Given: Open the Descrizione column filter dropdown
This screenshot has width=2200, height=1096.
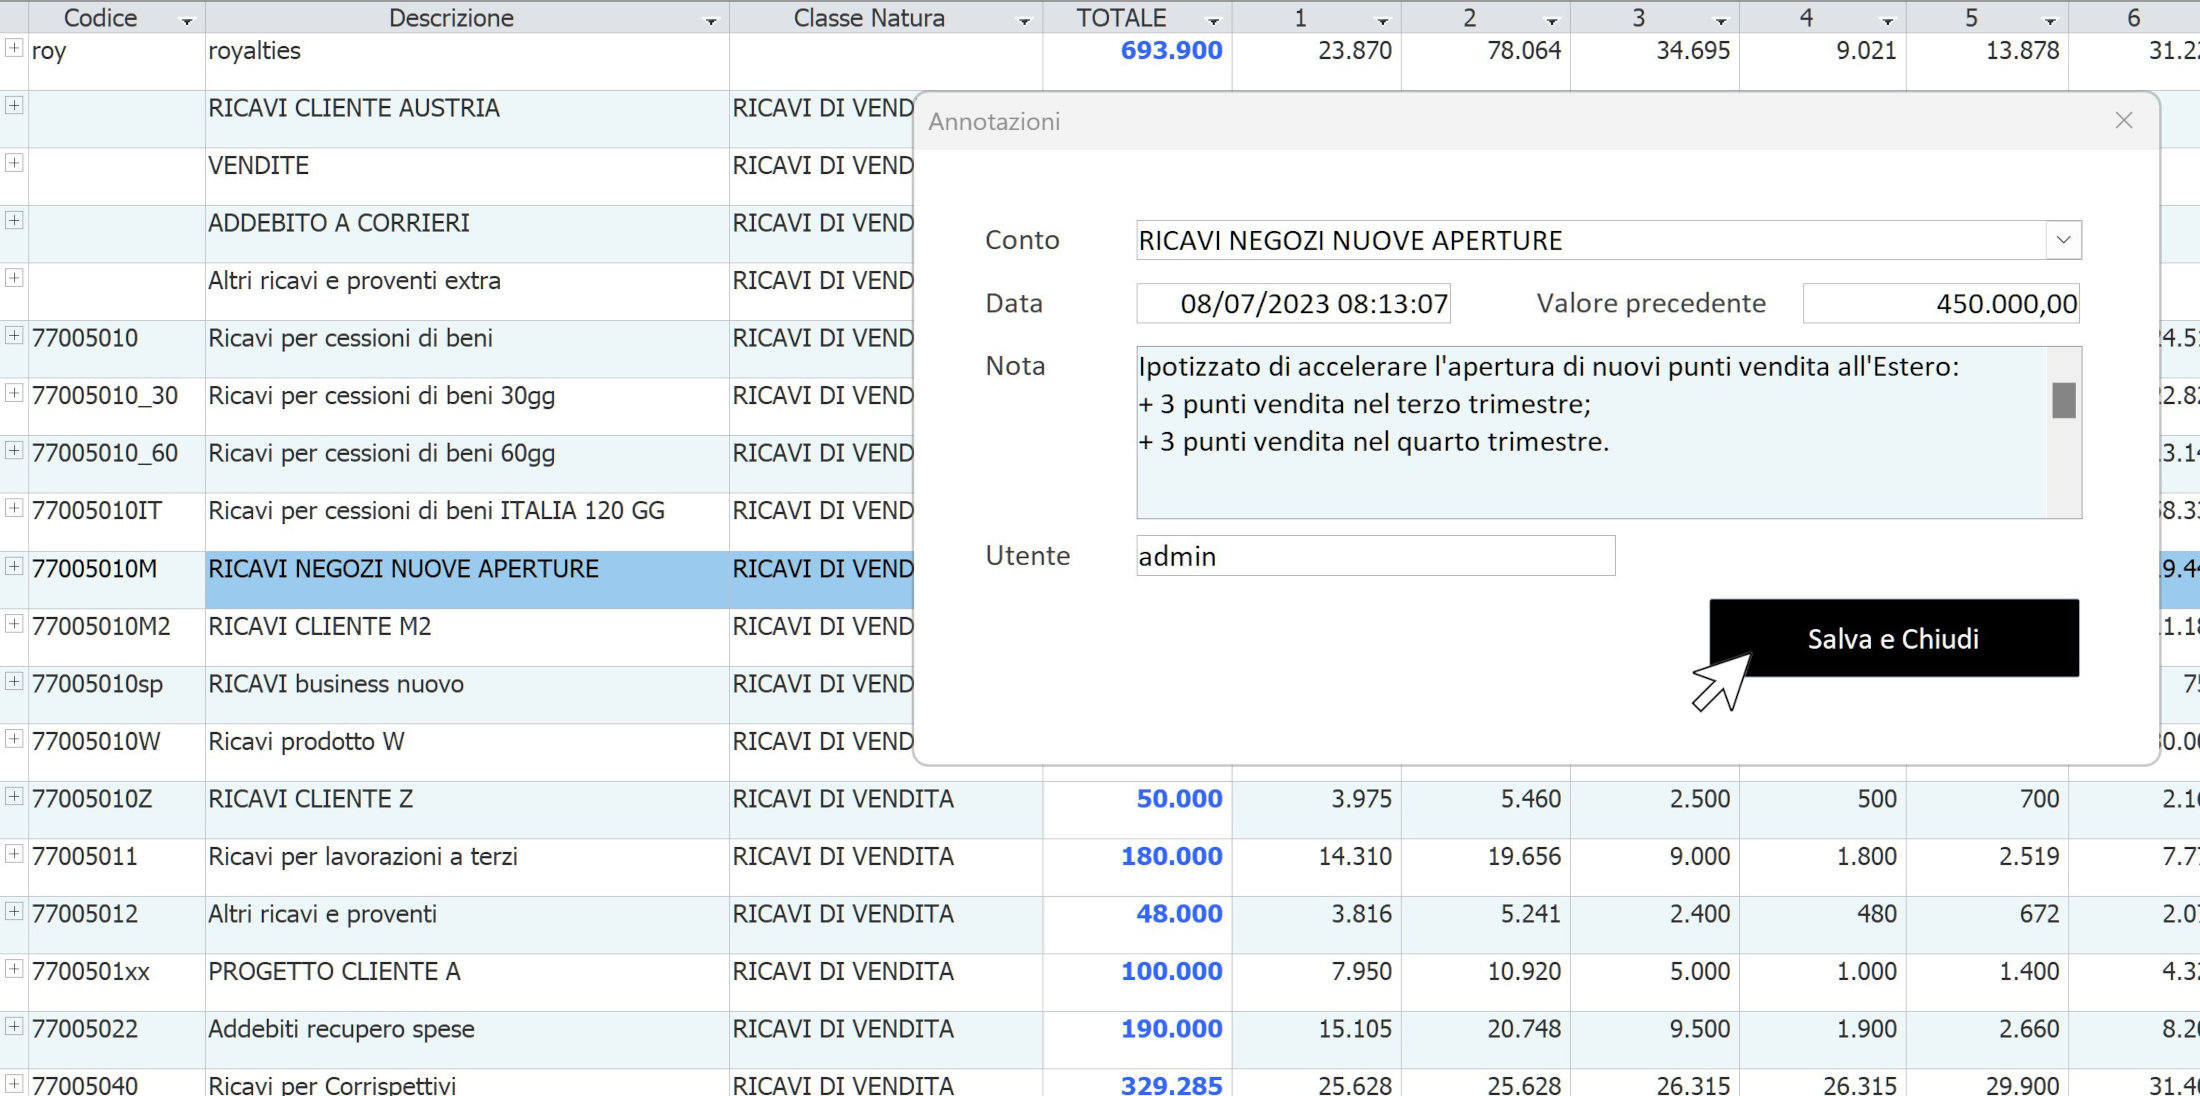Looking at the screenshot, I should point(711,20).
